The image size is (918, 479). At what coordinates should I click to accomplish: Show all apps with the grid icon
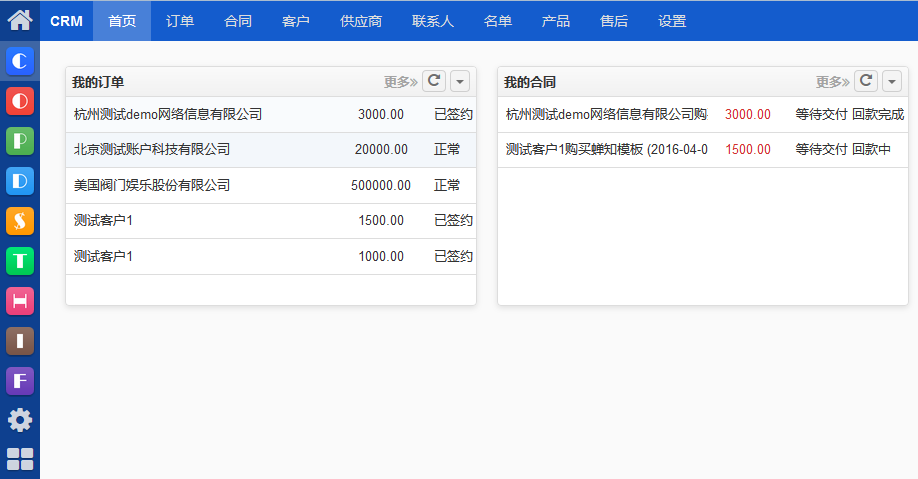click(20, 459)
